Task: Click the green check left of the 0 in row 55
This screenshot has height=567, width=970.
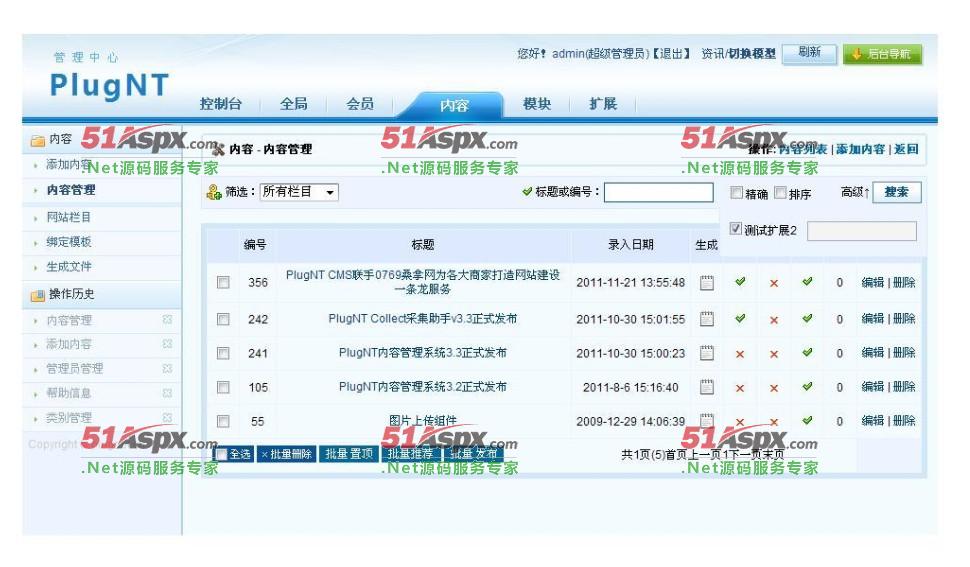Action: pos(807,420)
